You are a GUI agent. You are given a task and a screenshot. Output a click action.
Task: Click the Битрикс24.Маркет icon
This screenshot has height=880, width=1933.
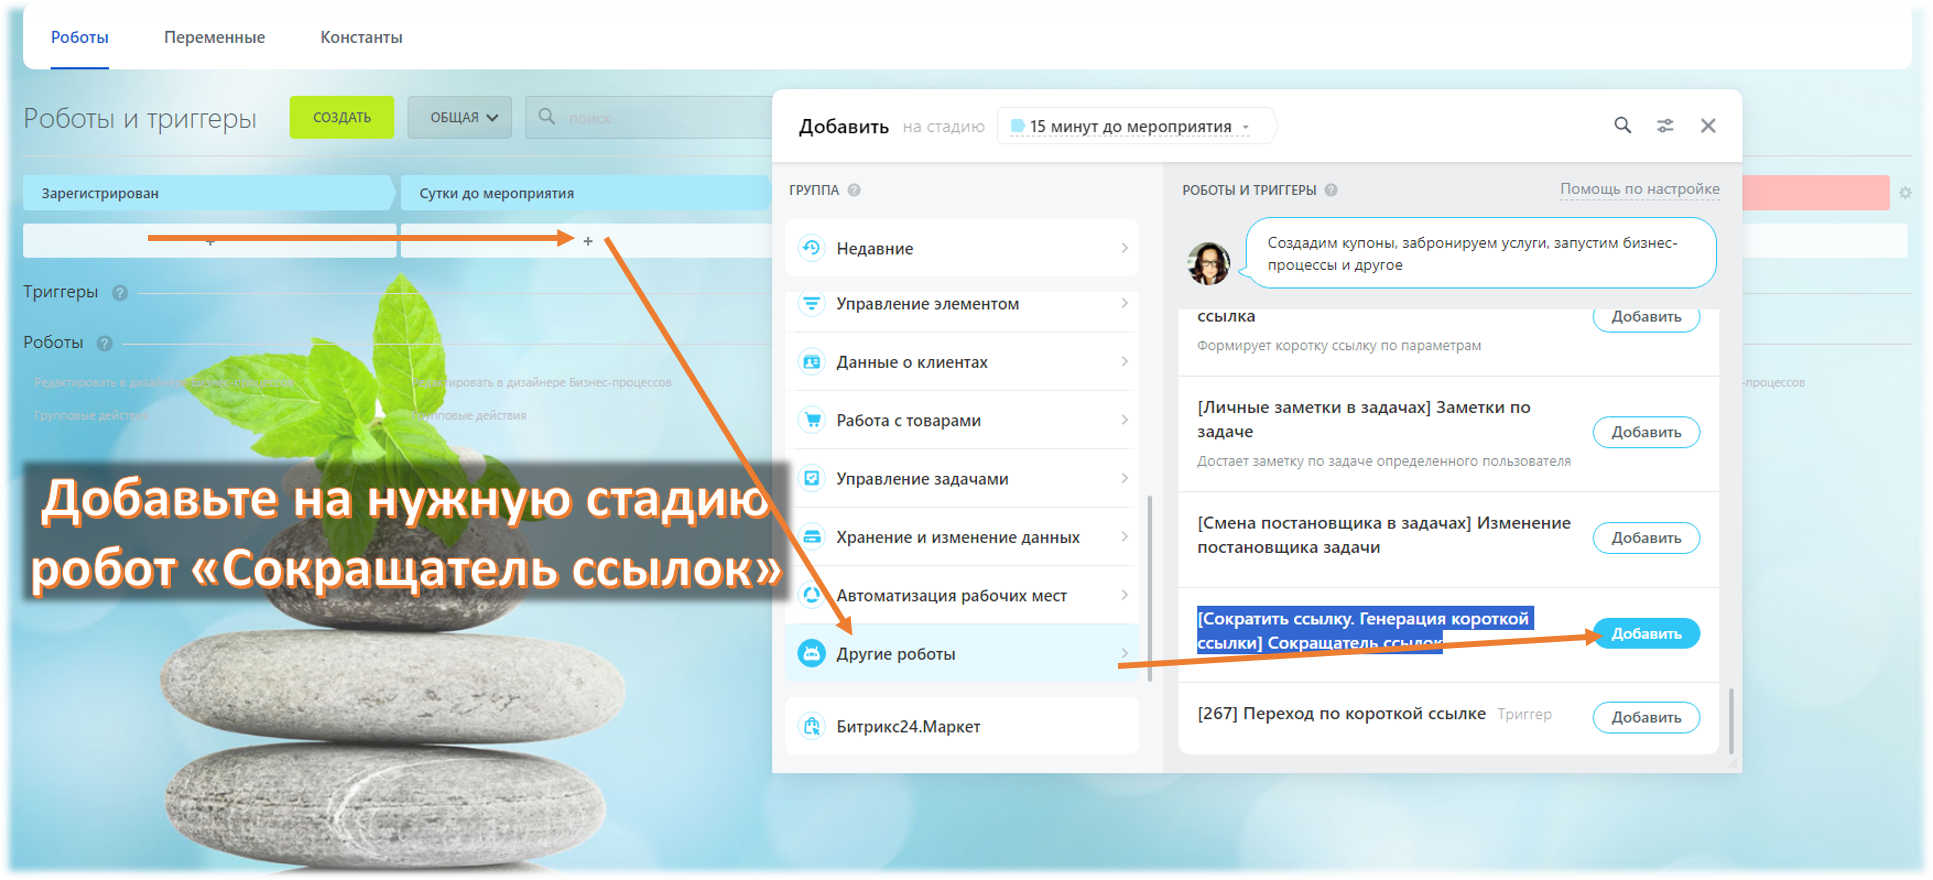pyautogui.click(x=812, y=726)
